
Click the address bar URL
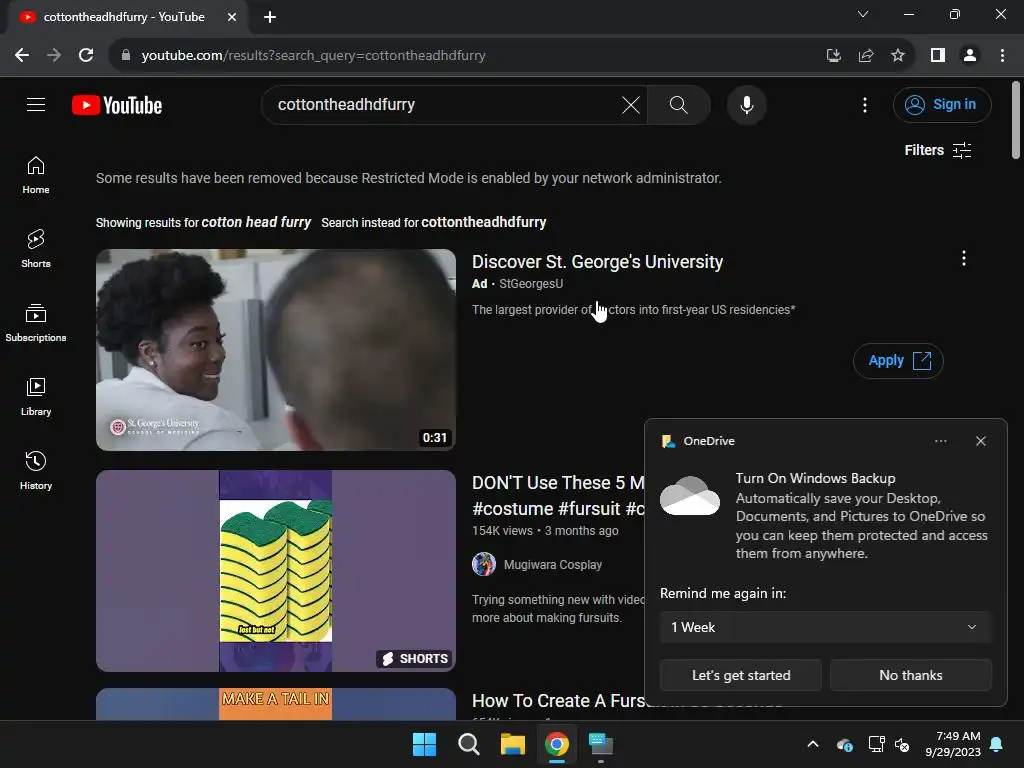point(313,56)
